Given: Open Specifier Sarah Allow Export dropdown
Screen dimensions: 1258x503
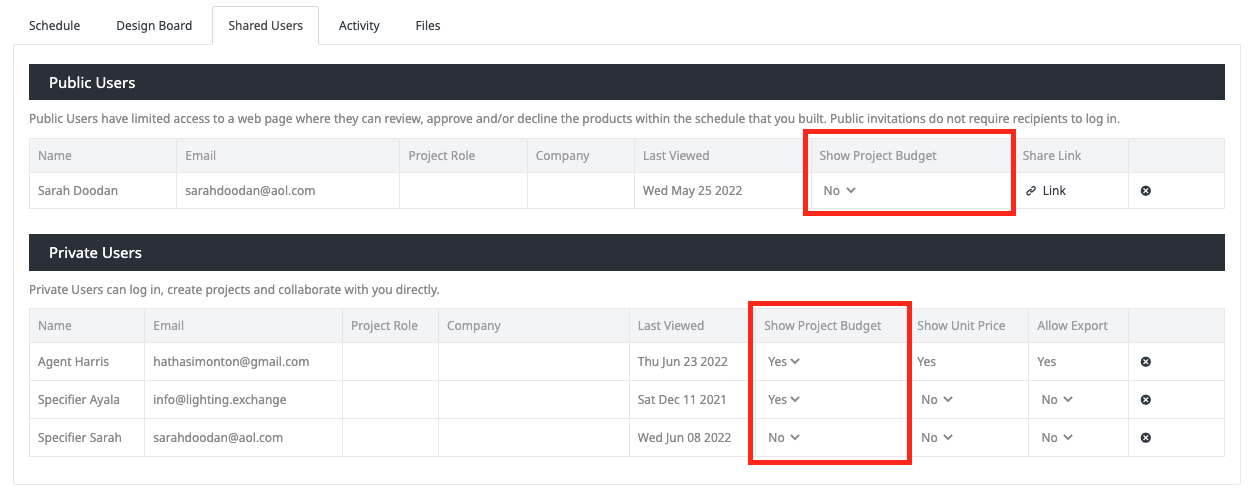Looking at the screenshot, I should (1056, 438).
